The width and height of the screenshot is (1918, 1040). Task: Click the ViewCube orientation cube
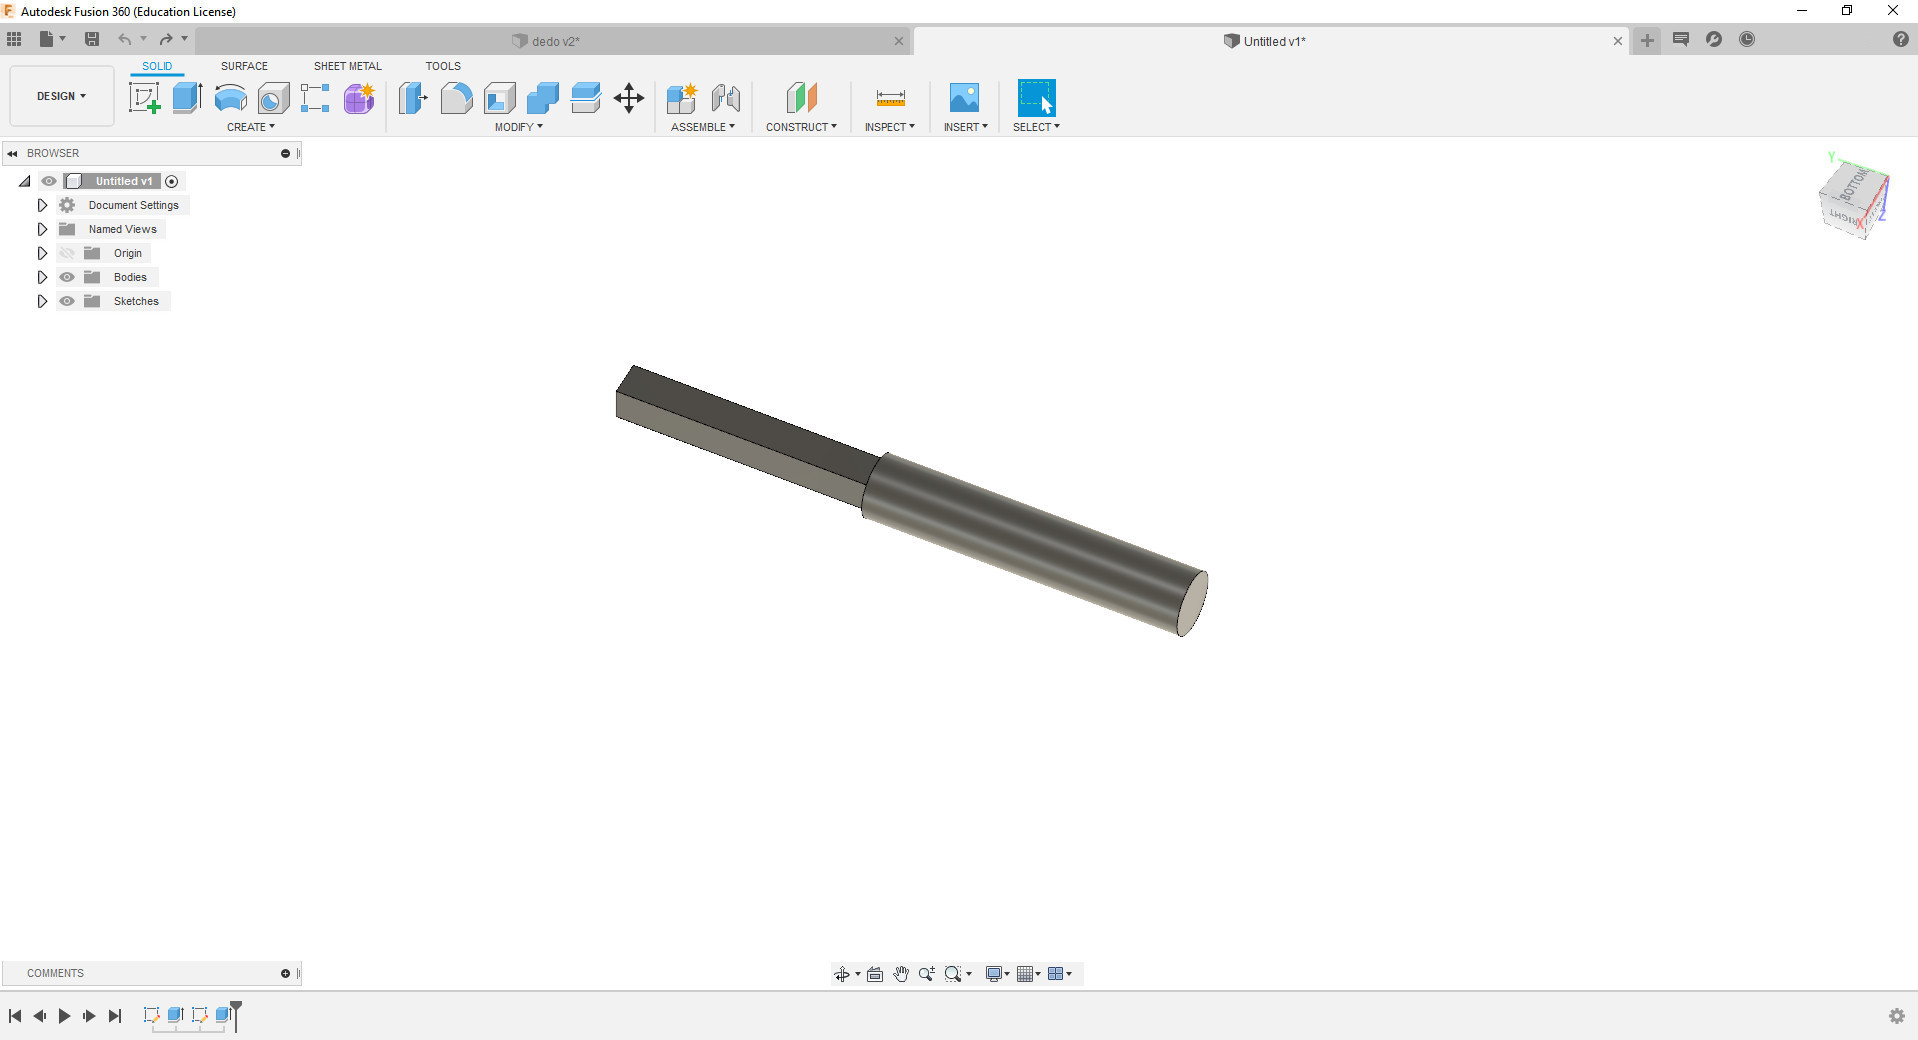tap(1853, 198)
